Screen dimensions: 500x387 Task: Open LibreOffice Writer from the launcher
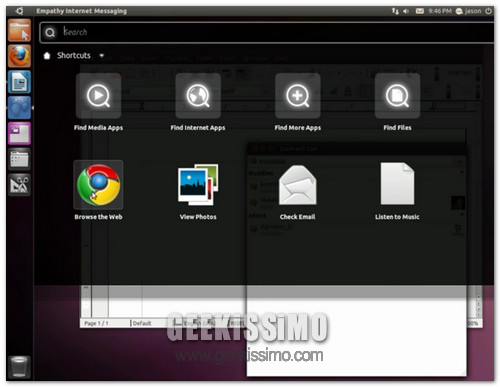[x=19, y=82]
